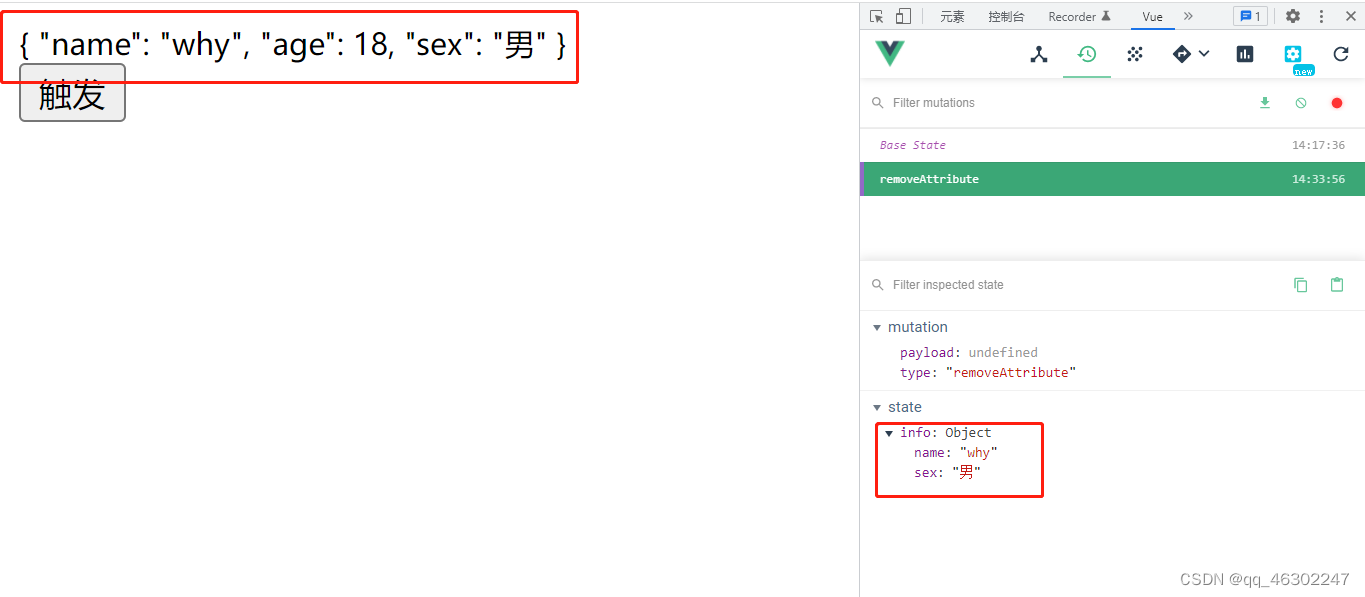This screenshot has height=597, width=1365.
Task: Open DevTools settings gear
Action: (x=1293, y=16)
